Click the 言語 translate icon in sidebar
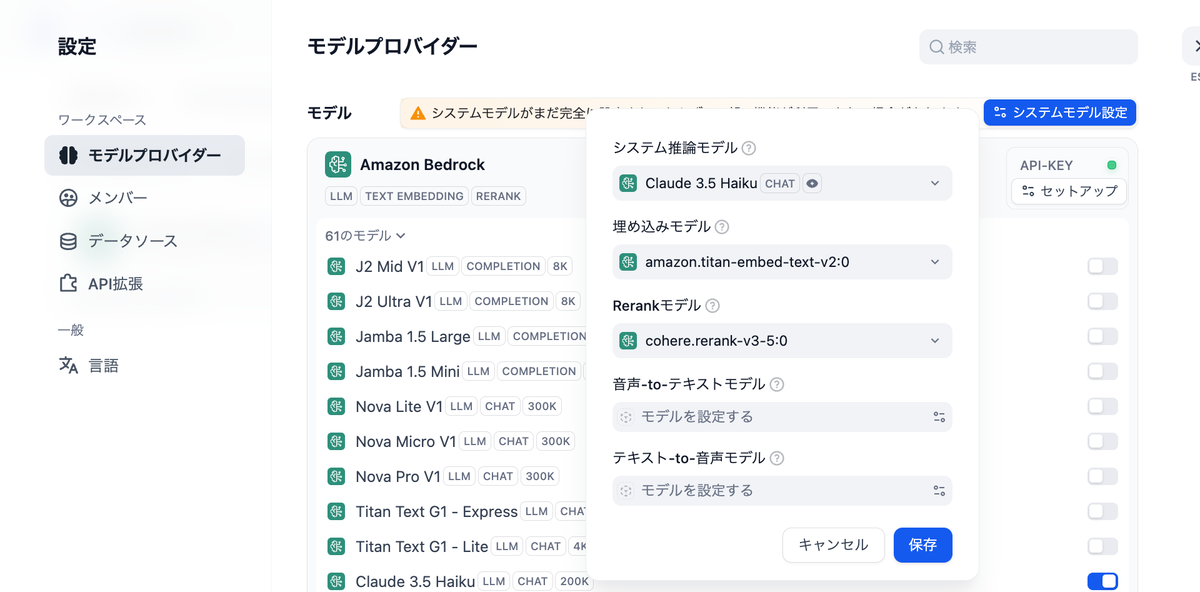This screenshot has width=1200, height=592. [68, 365]
